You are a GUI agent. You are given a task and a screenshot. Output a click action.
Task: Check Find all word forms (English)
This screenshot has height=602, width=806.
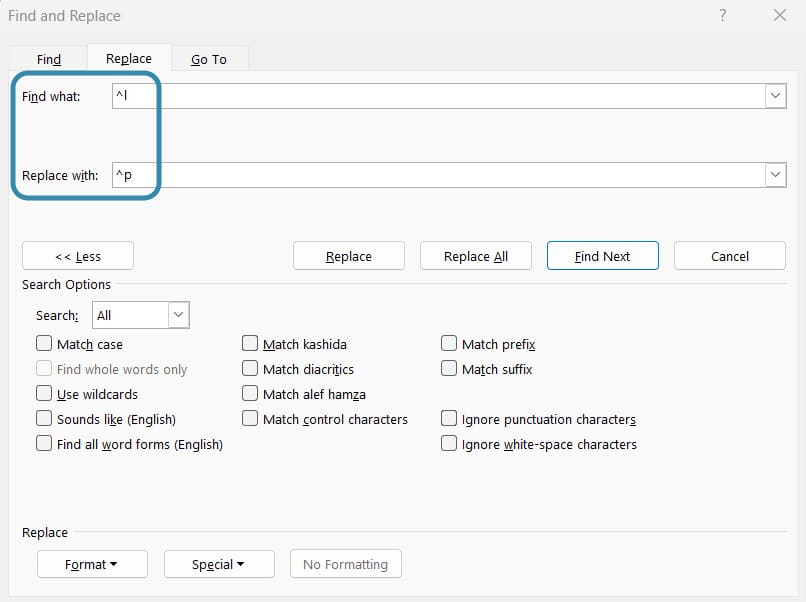point(44,444)
